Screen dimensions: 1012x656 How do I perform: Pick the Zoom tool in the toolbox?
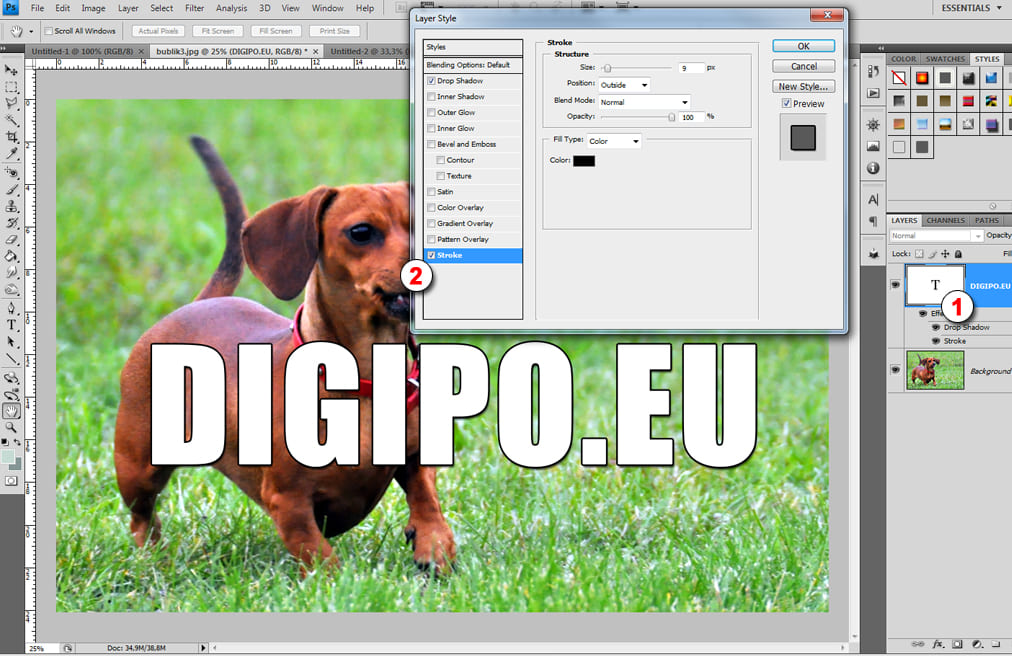click(12, 427)
